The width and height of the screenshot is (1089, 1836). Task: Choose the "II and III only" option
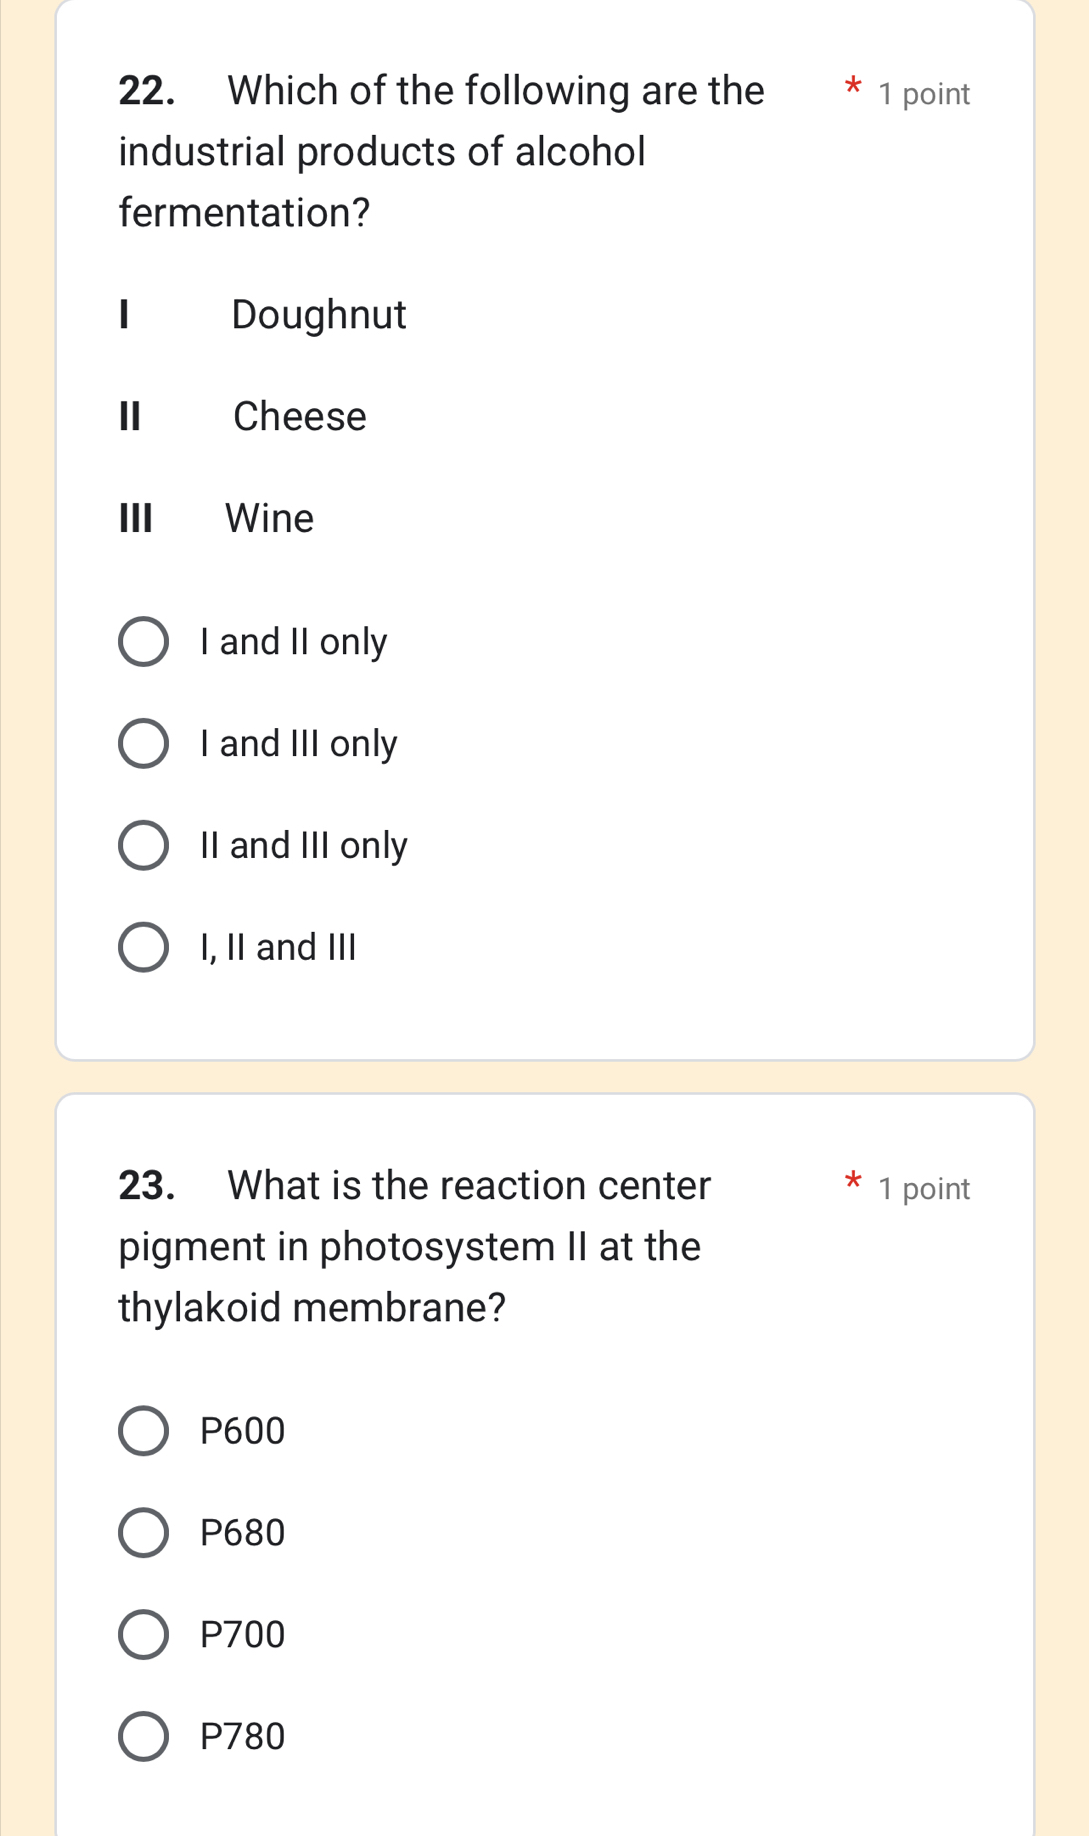143,845
